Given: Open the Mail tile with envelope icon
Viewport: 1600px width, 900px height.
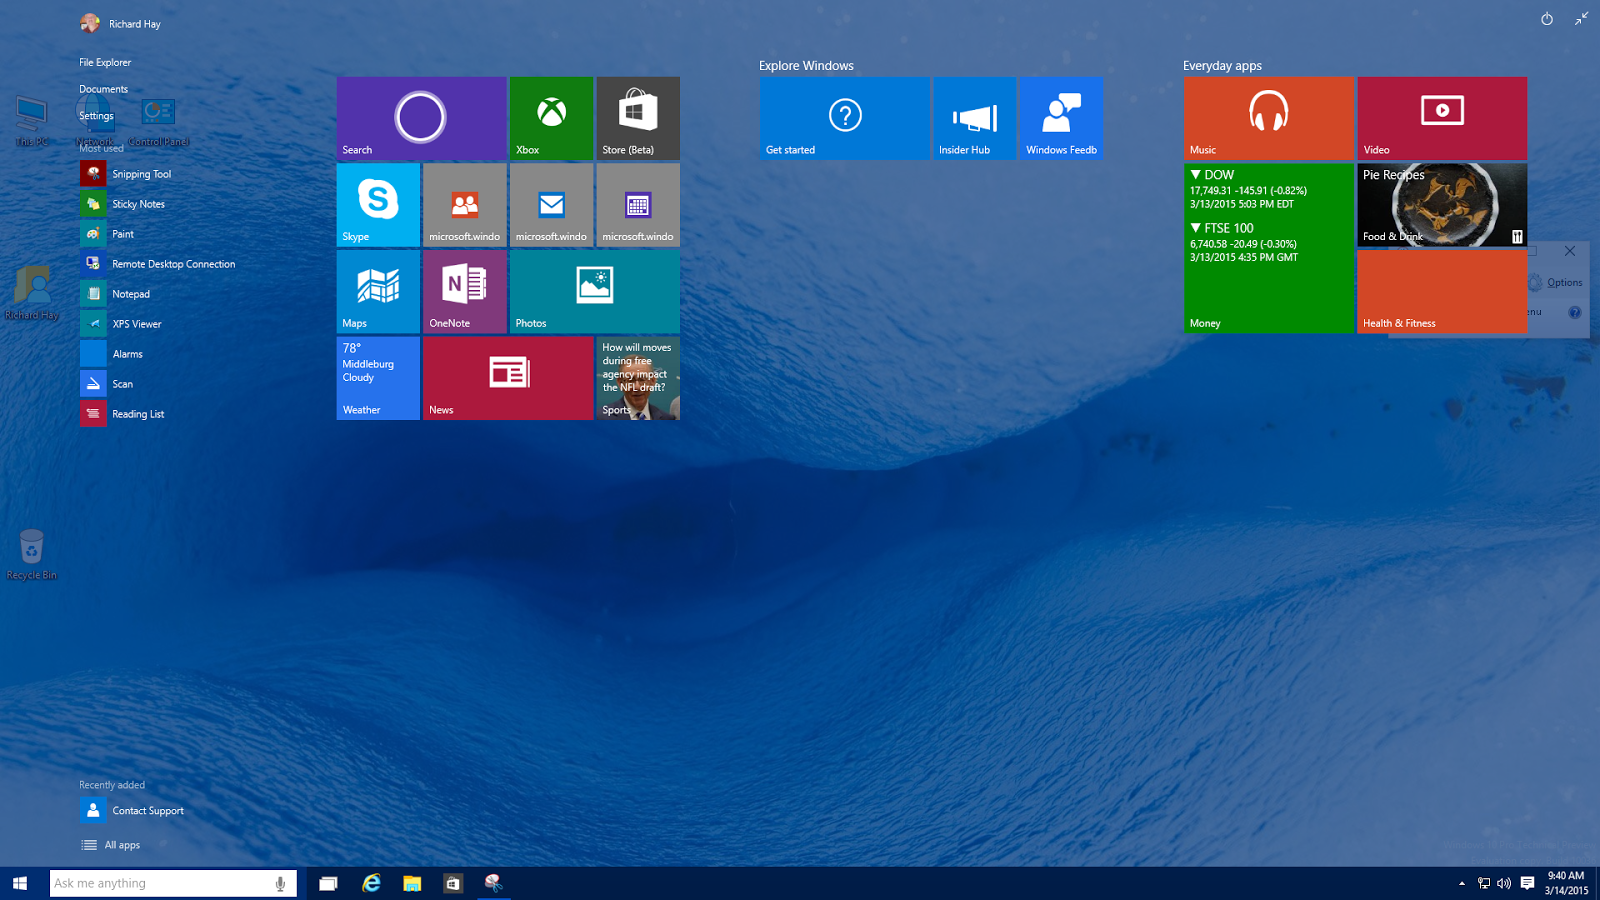Looking at the screenshot, I should pyautogui.click(x=551, y=205).
